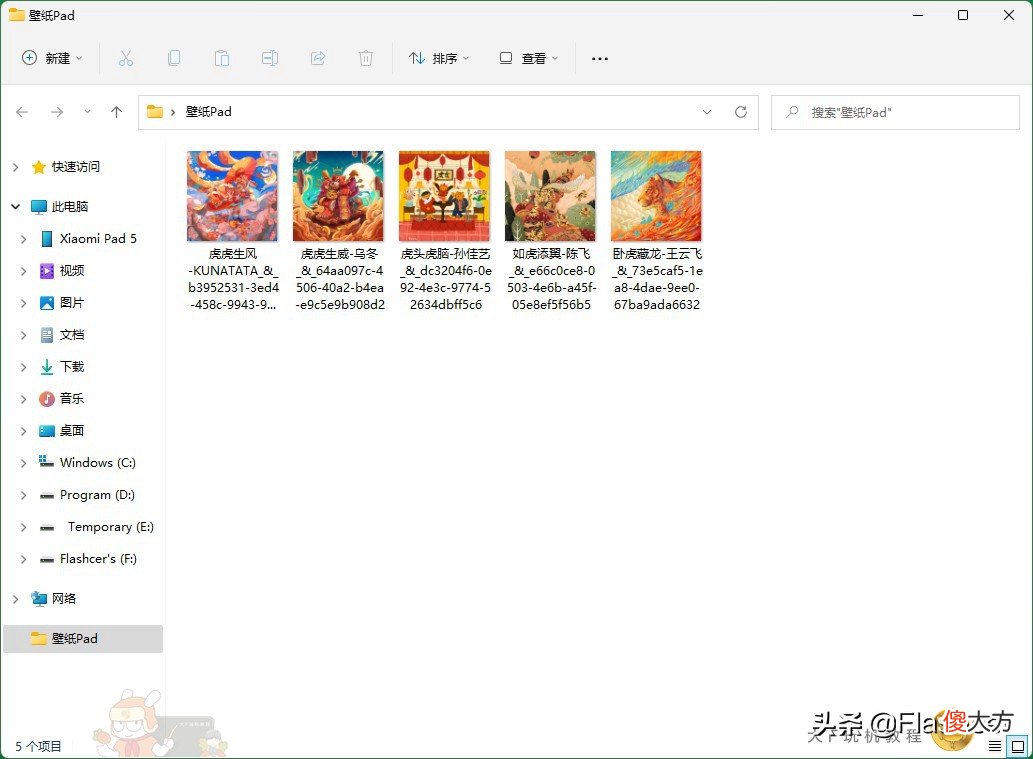Open Windows (C:) drive

98,463
